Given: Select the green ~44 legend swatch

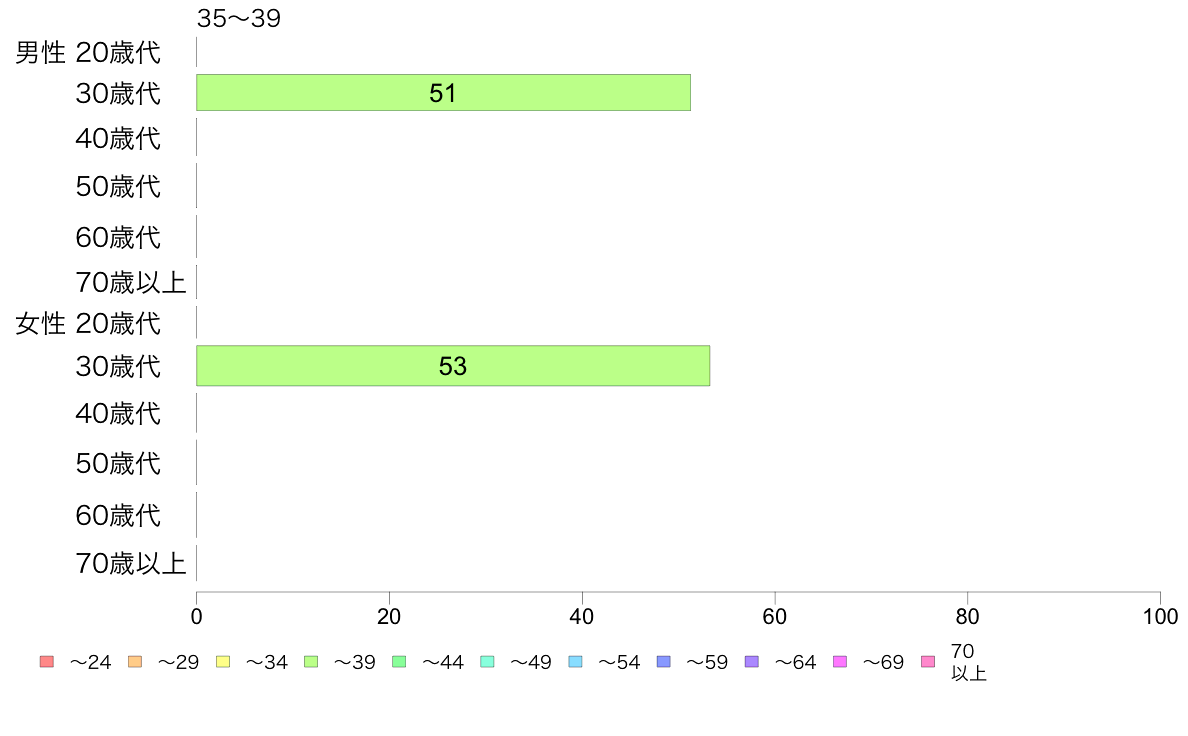Looking at the screenshot, I should (399, 662).
